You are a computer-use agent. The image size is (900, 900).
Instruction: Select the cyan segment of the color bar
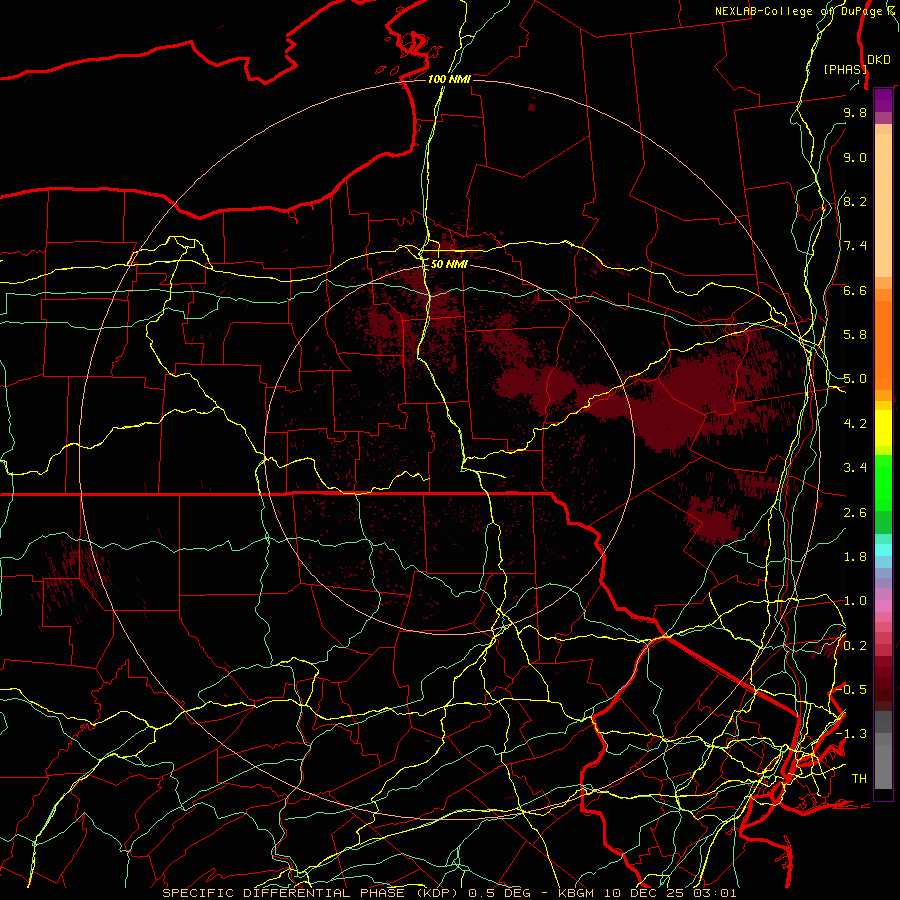click(883, 550)
